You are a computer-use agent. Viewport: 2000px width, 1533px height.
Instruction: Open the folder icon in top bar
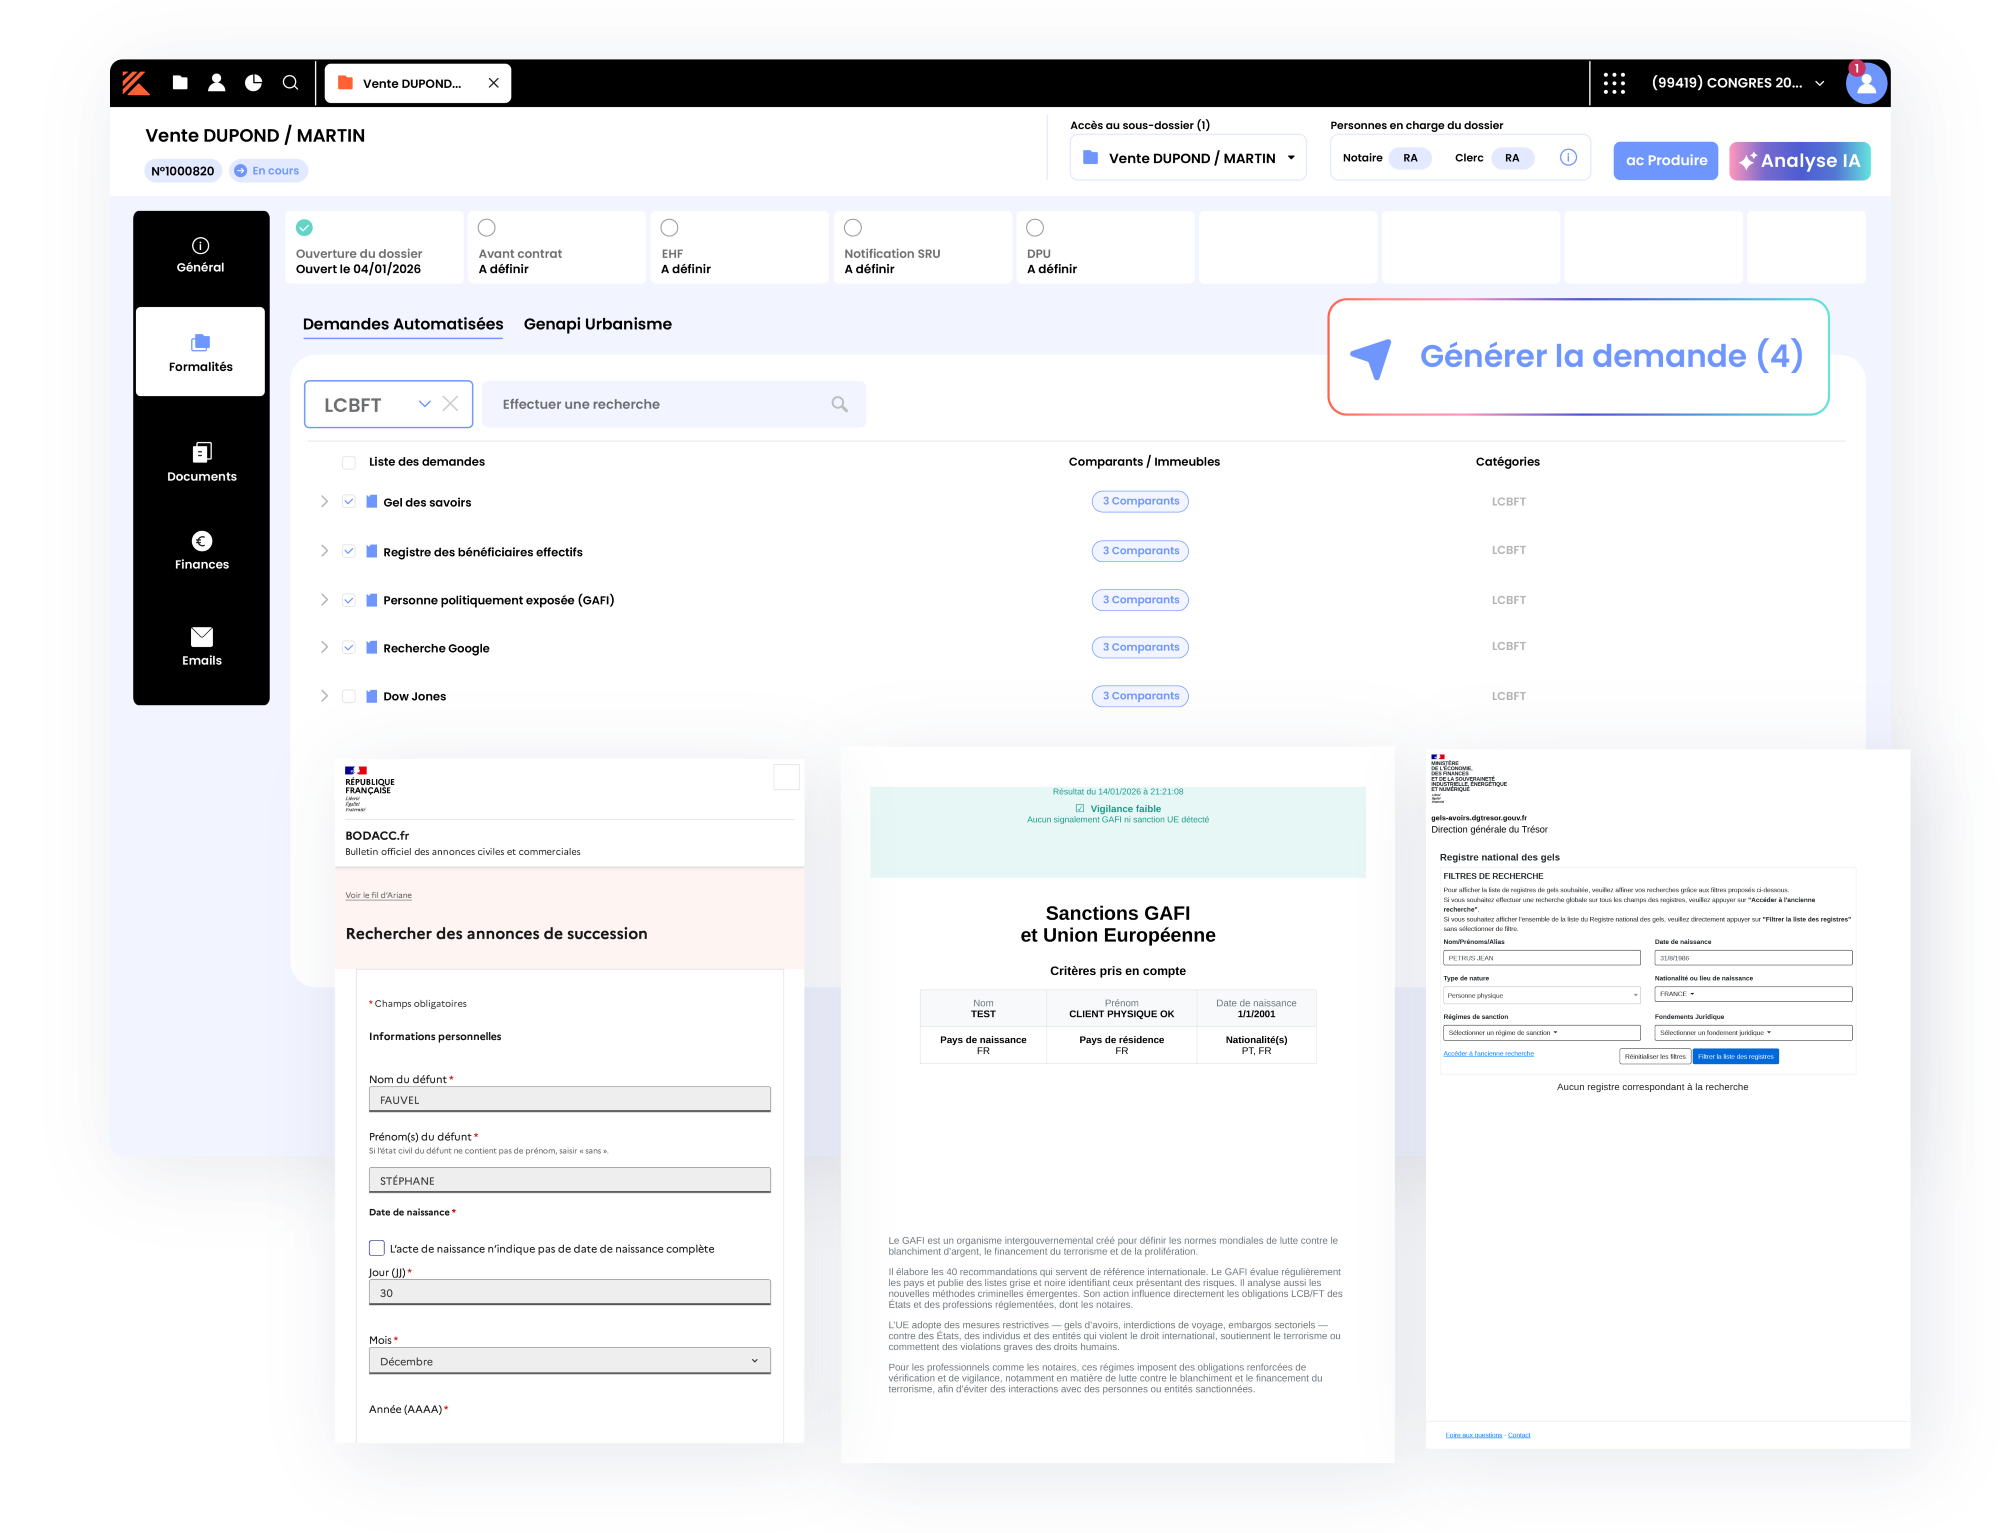180,83
